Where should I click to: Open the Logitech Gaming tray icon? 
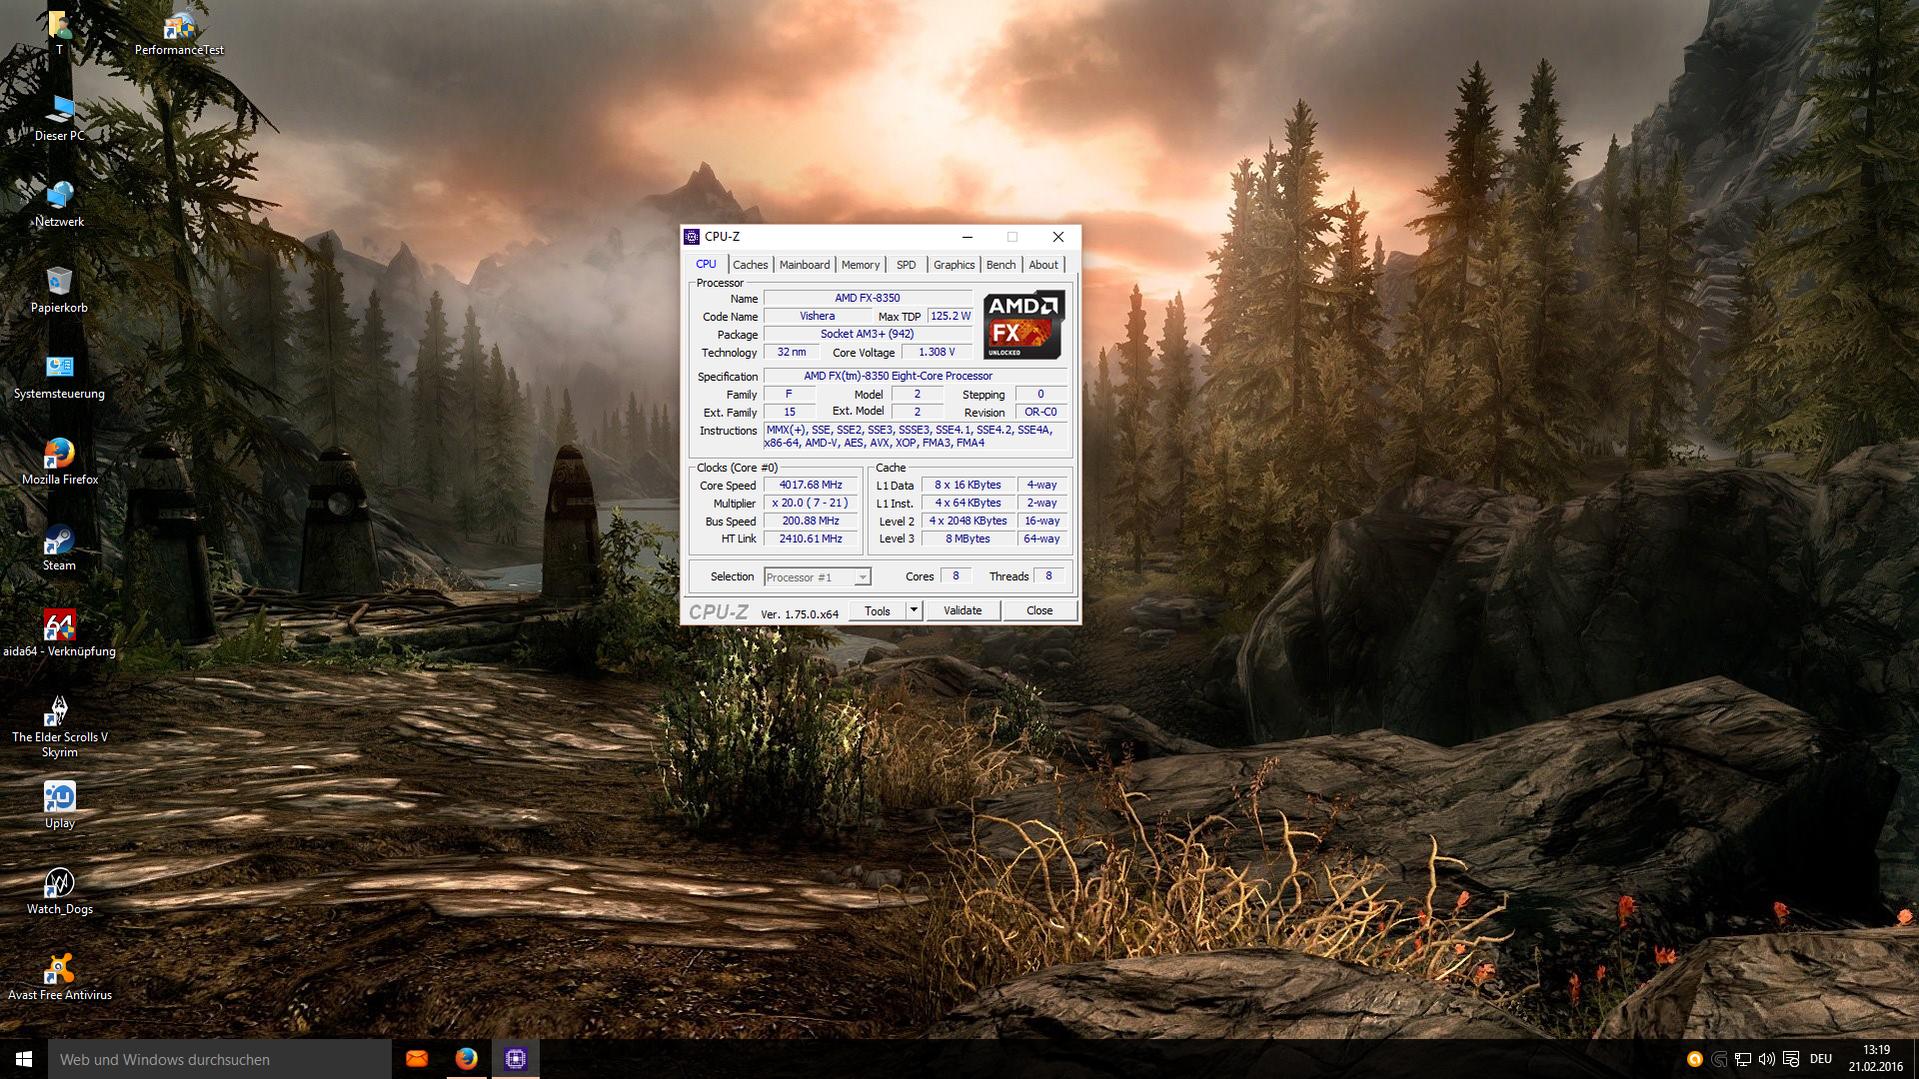[1719, 1059]
